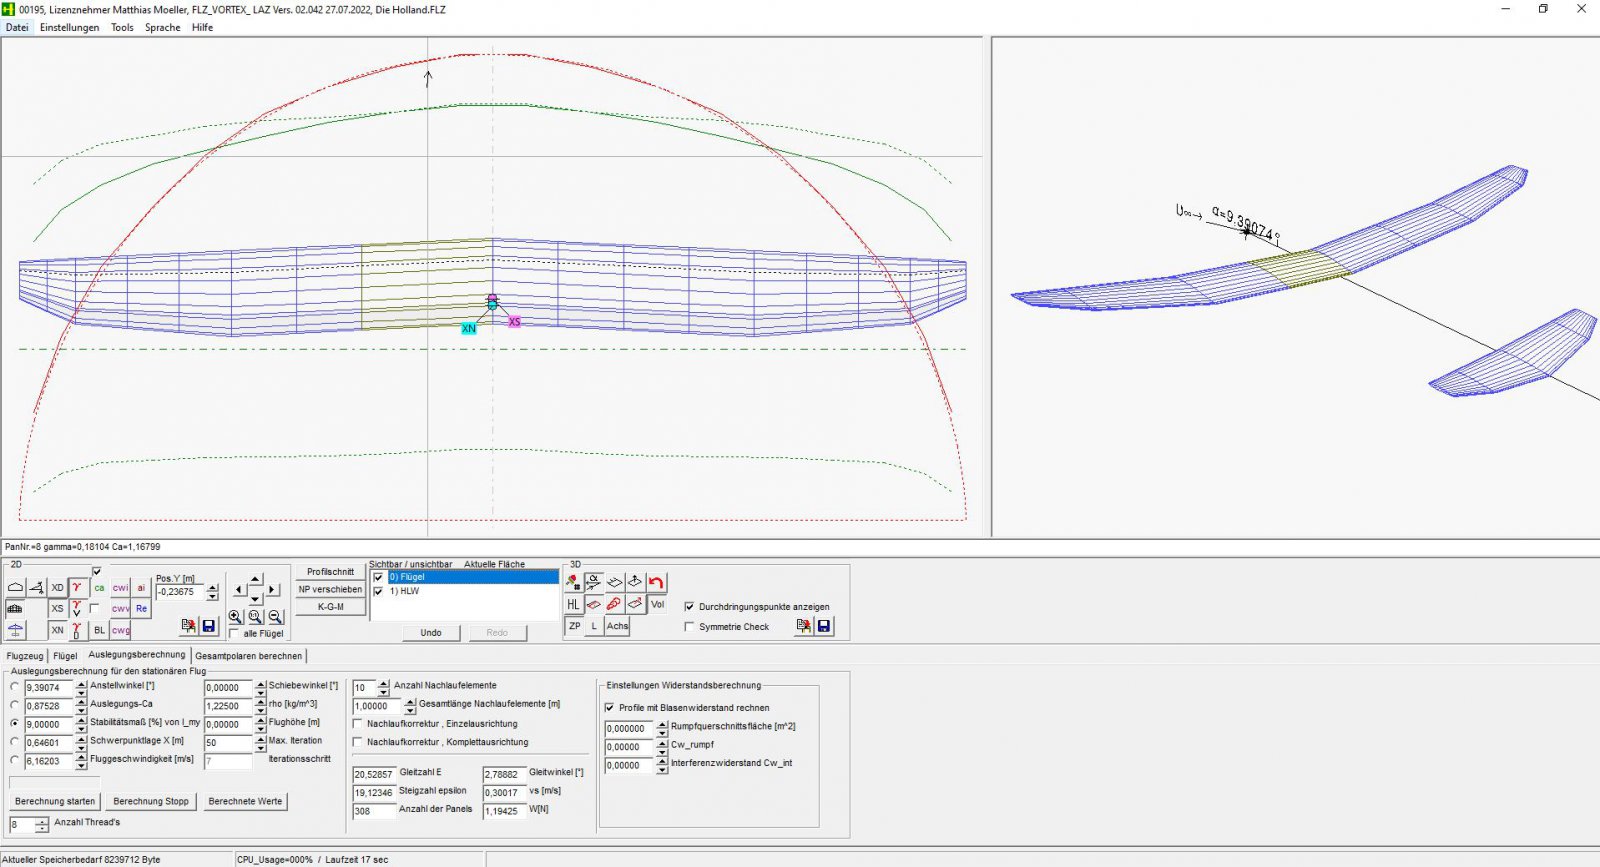Enable Nachlaufkorrektur, Komplettausrichtung checkbox
This screenshot has height=867, width=1600.
(x=358, y=742)
